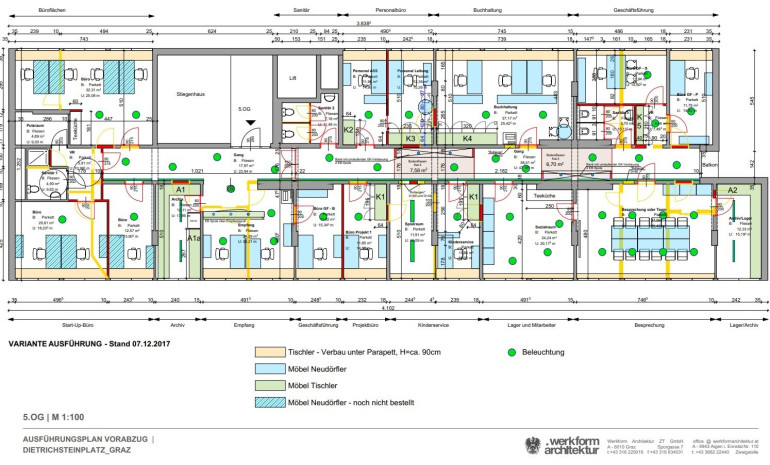Click the A1a cabinet marker

click(x=195, y=240)
